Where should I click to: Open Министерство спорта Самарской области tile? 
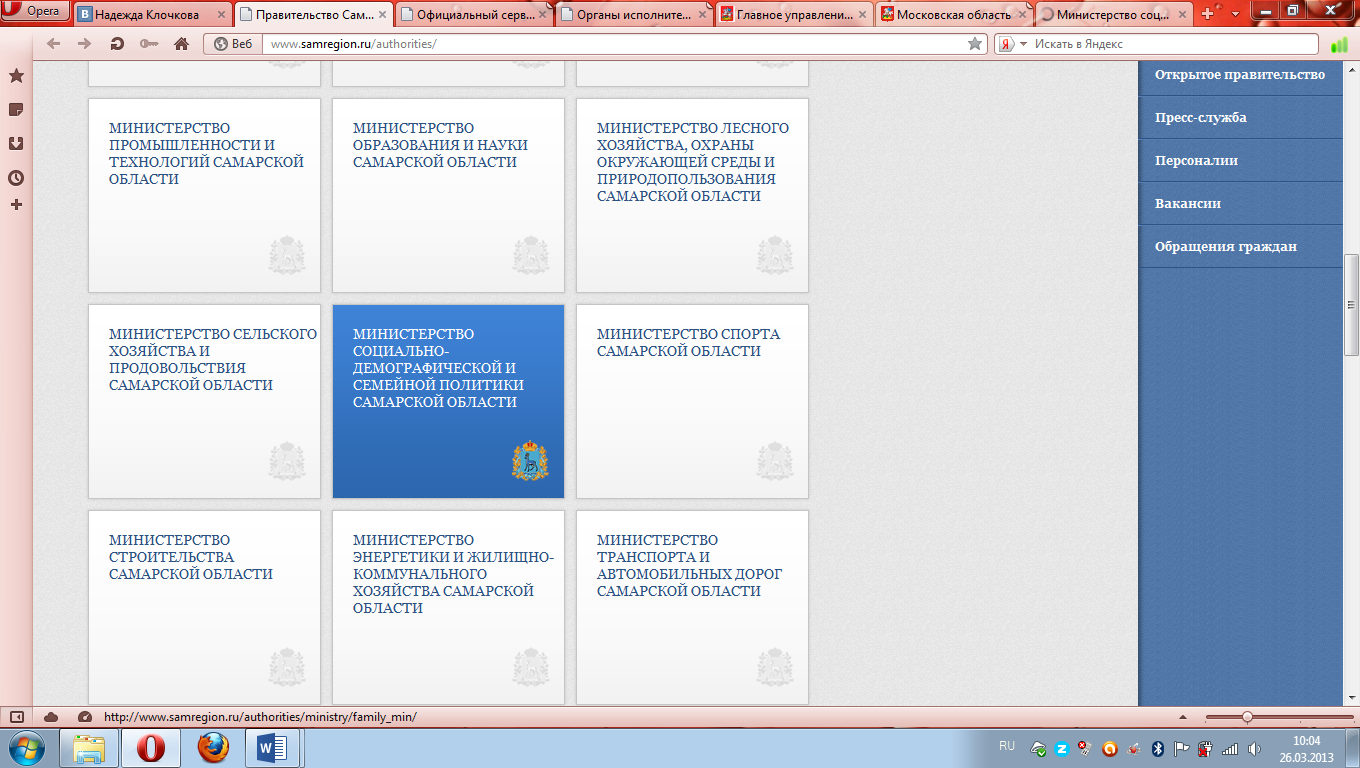[x=692, y=401]
